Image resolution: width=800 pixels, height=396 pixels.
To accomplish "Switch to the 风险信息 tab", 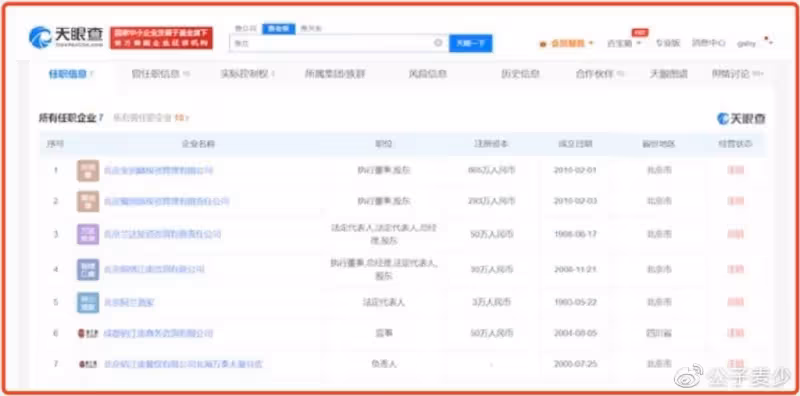I will [x=428, y=74].
